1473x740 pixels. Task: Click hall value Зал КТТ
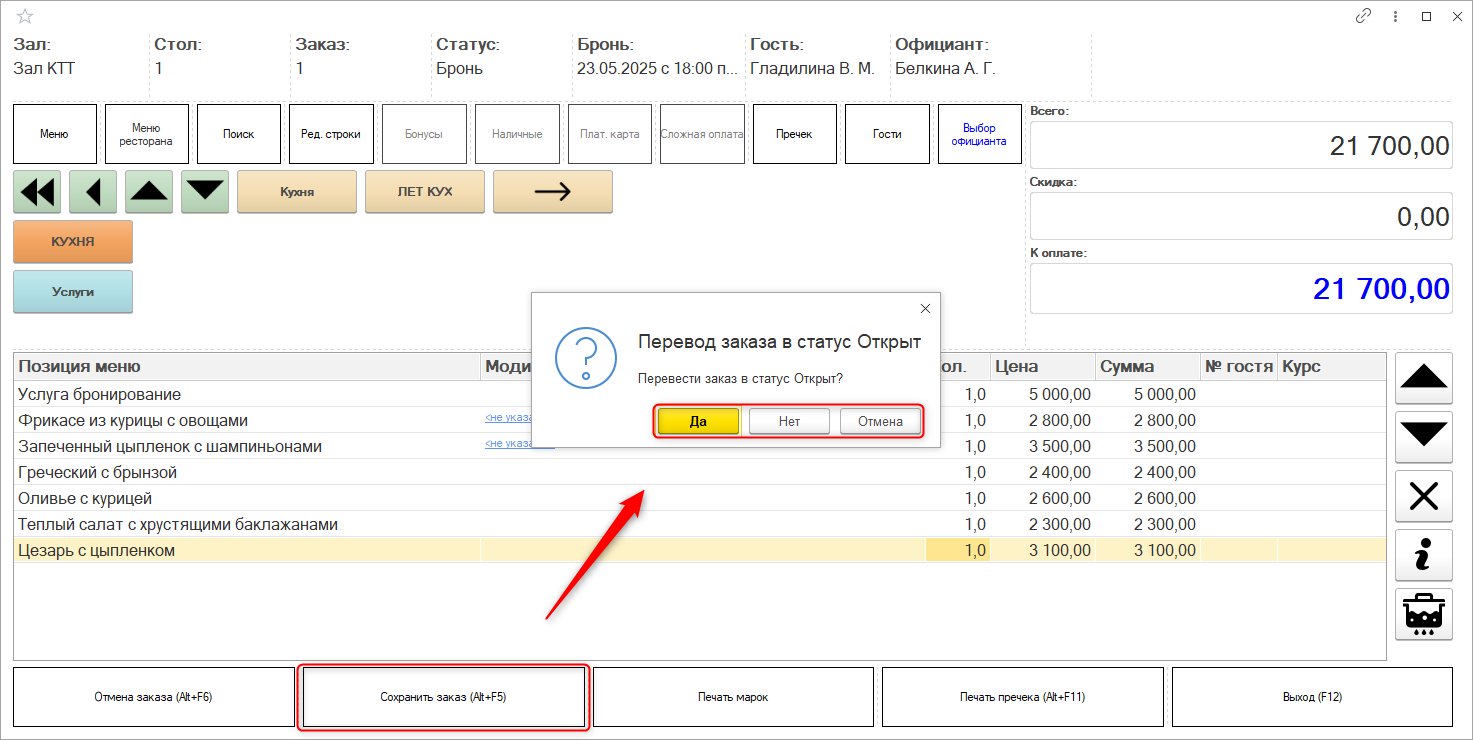(x=44, y=69)
